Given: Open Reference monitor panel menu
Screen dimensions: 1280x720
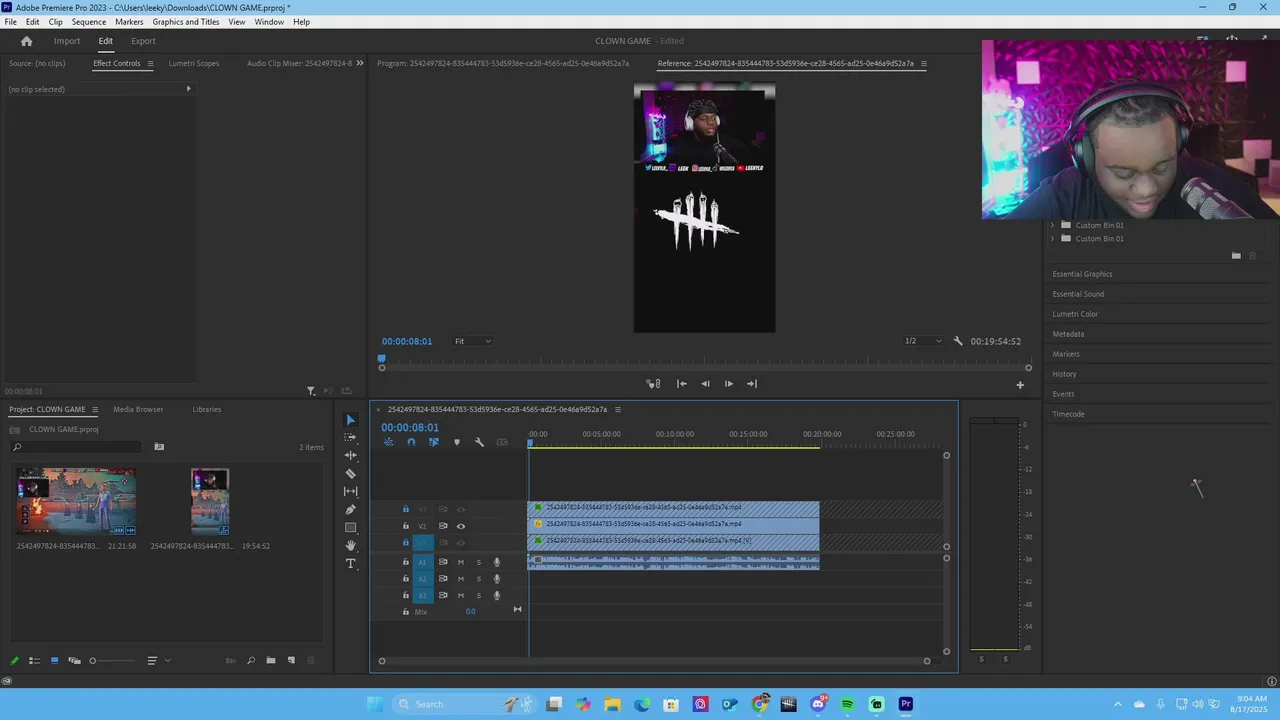Looking at the screenshot, I should tap(924, 64).
